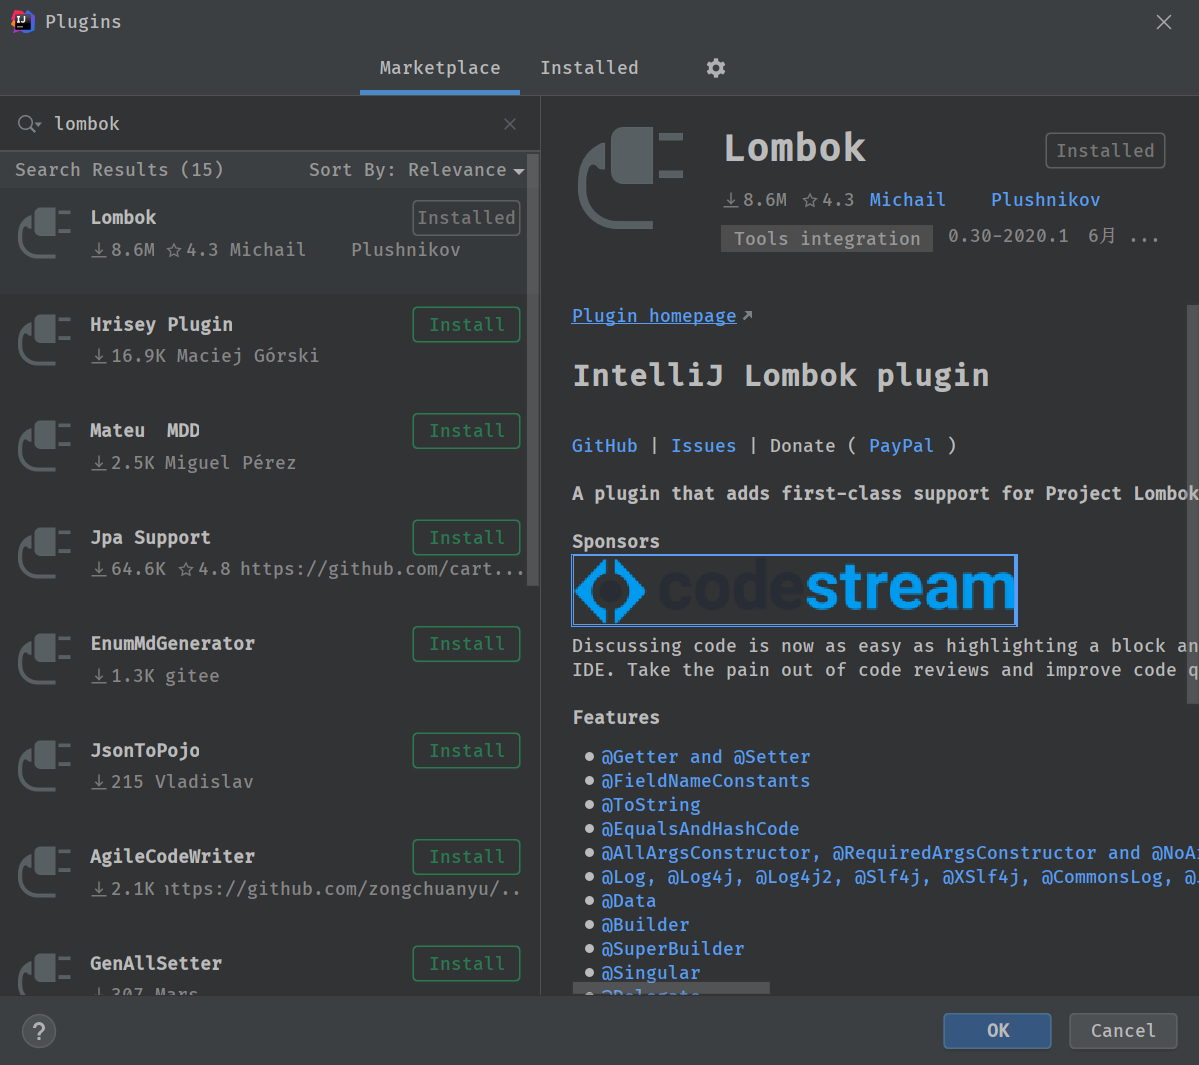Screen dimensions: 1199x1065
Task: Clear the lombok search text
Action: 510,124
